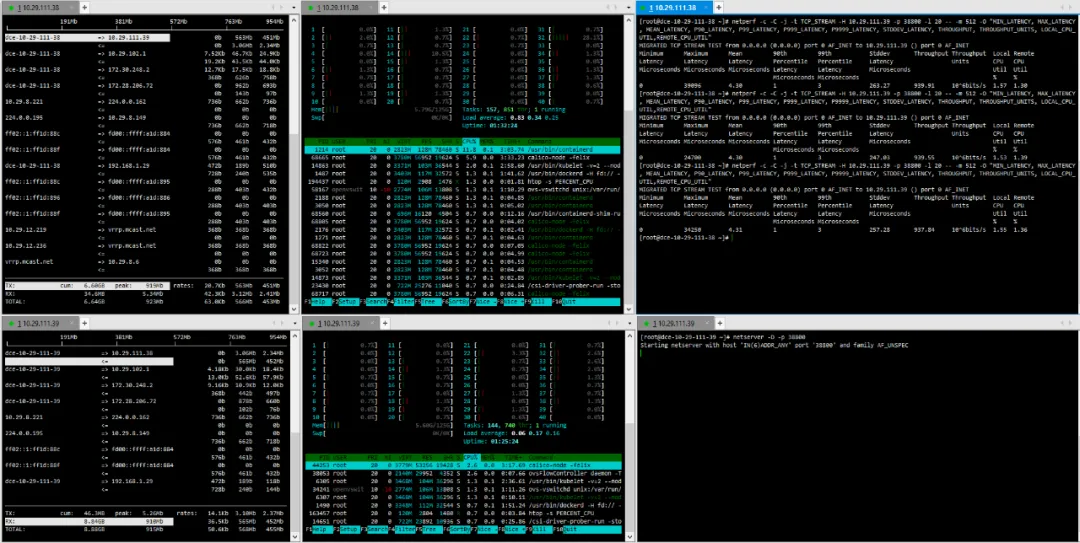1080x543 pixels.
Task: Open the tab list dropdown of the top-left pane
Action: click(293, 7)
